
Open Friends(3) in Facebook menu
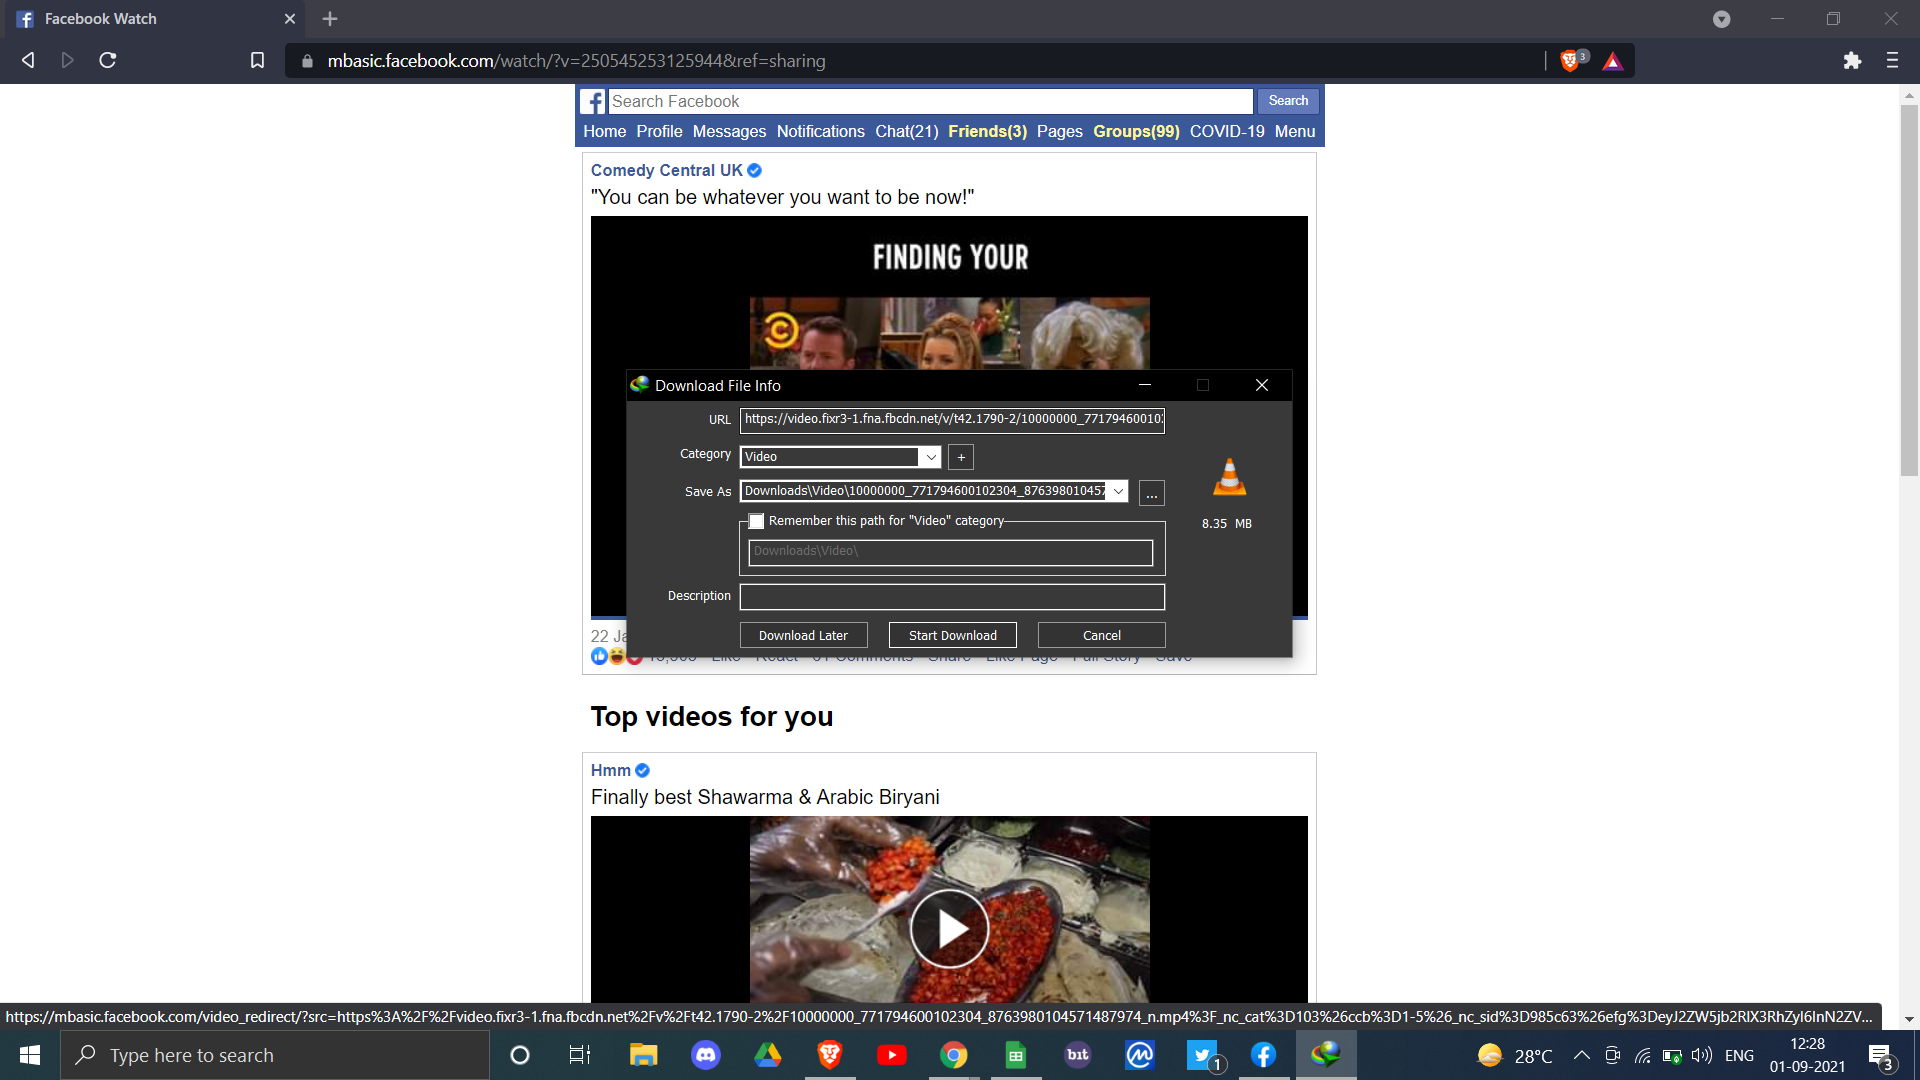pyautogui.click(x=988, y=132)
